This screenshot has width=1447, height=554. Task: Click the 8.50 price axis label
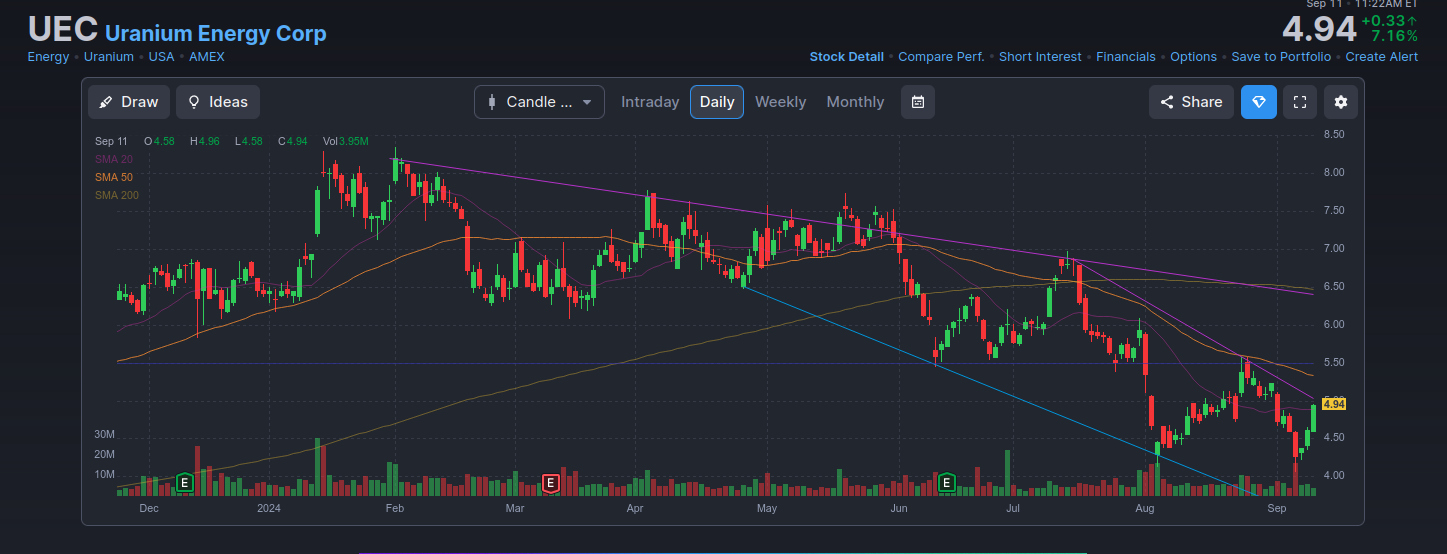click(1334, 134)
